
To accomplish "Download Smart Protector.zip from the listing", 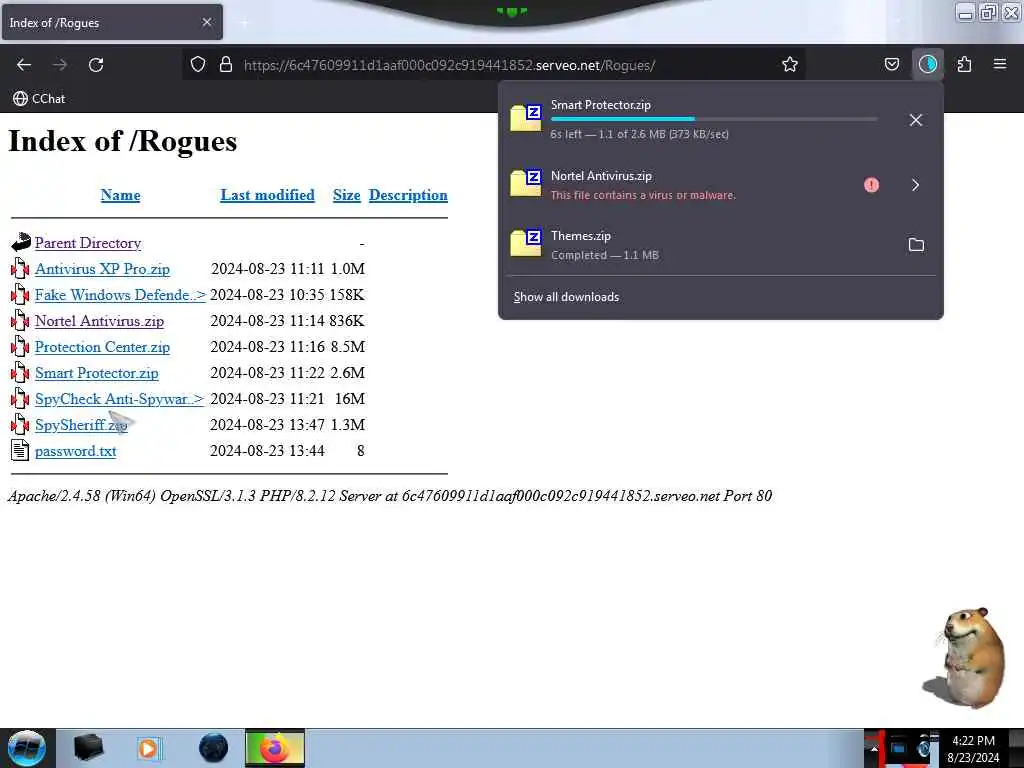I will (97, 373).
